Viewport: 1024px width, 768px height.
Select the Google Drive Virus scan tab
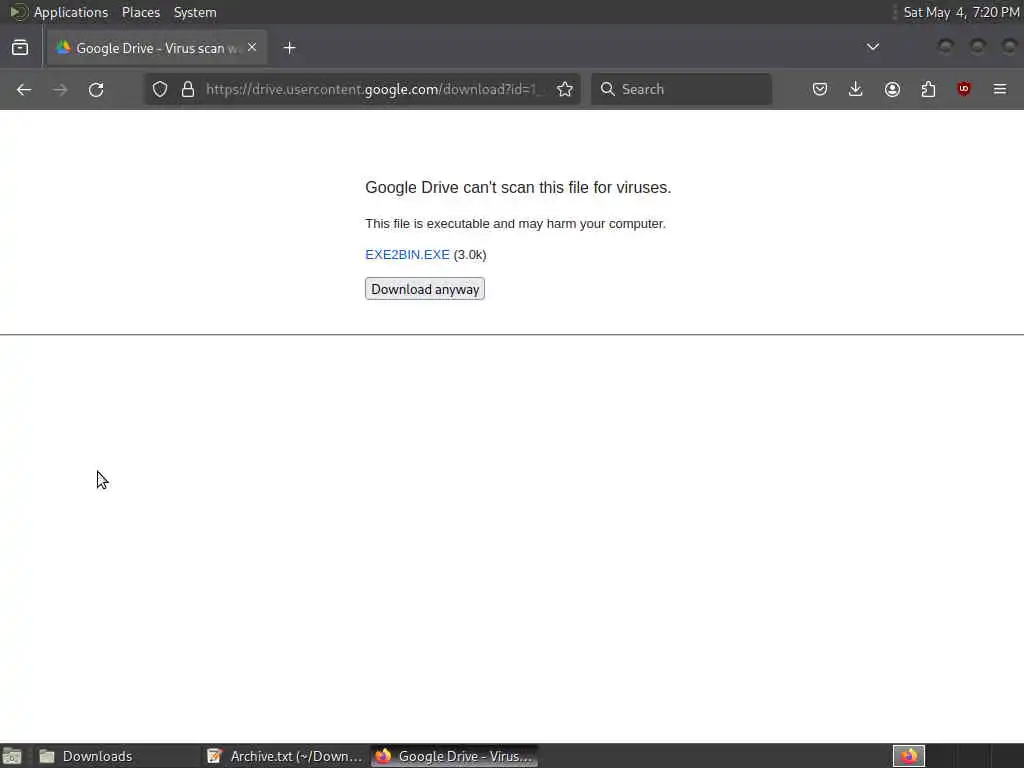(157, 48)
